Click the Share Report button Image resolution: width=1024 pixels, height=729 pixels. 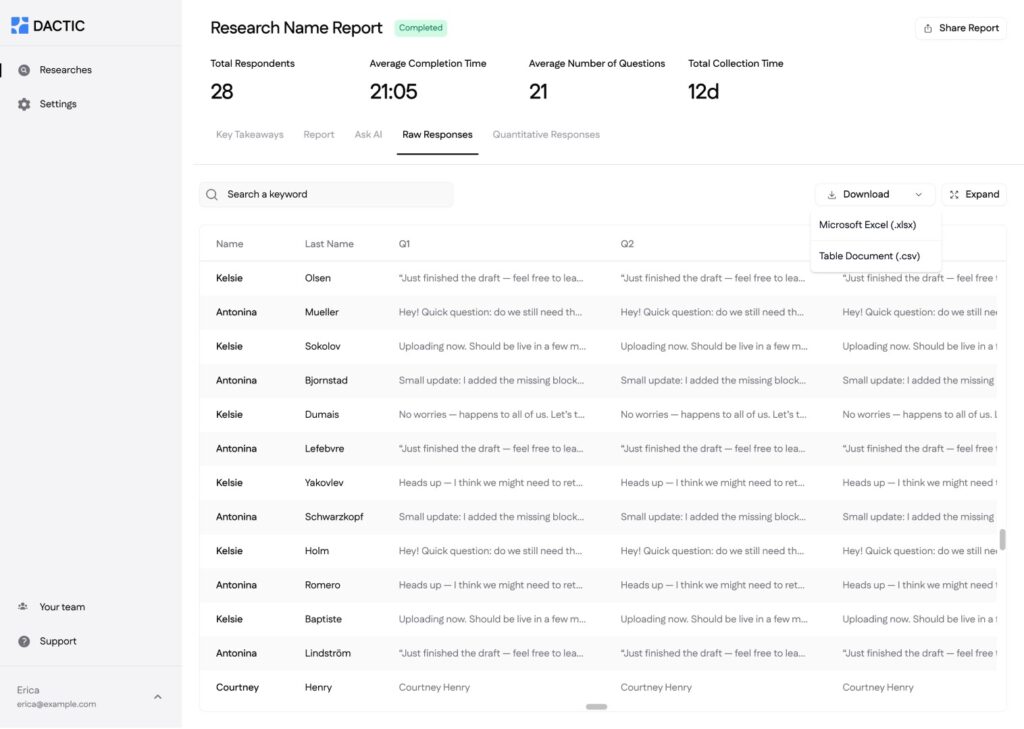pyautogui.click(x=960, y=28)
